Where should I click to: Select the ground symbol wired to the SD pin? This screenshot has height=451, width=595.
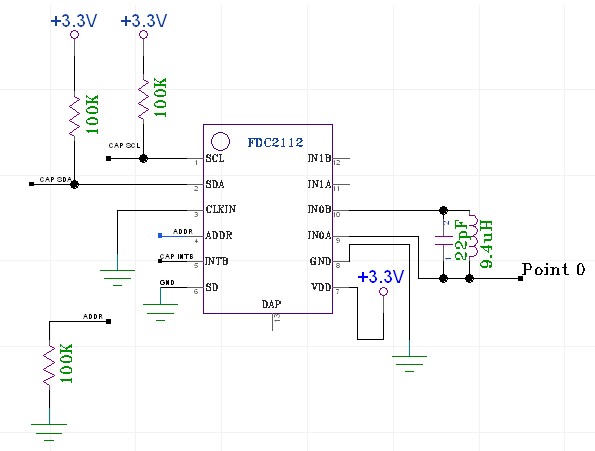point(161,312)
